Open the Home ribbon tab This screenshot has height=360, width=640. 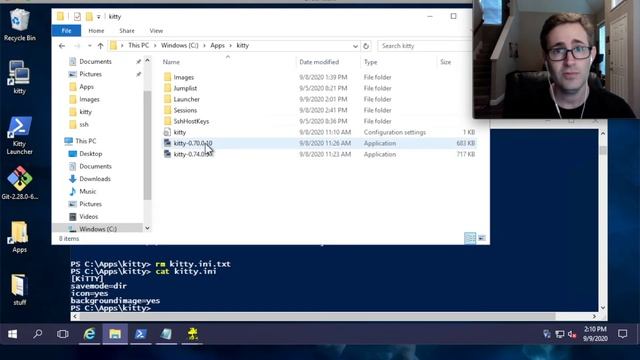pyautogui.click(x=96, y=31)
